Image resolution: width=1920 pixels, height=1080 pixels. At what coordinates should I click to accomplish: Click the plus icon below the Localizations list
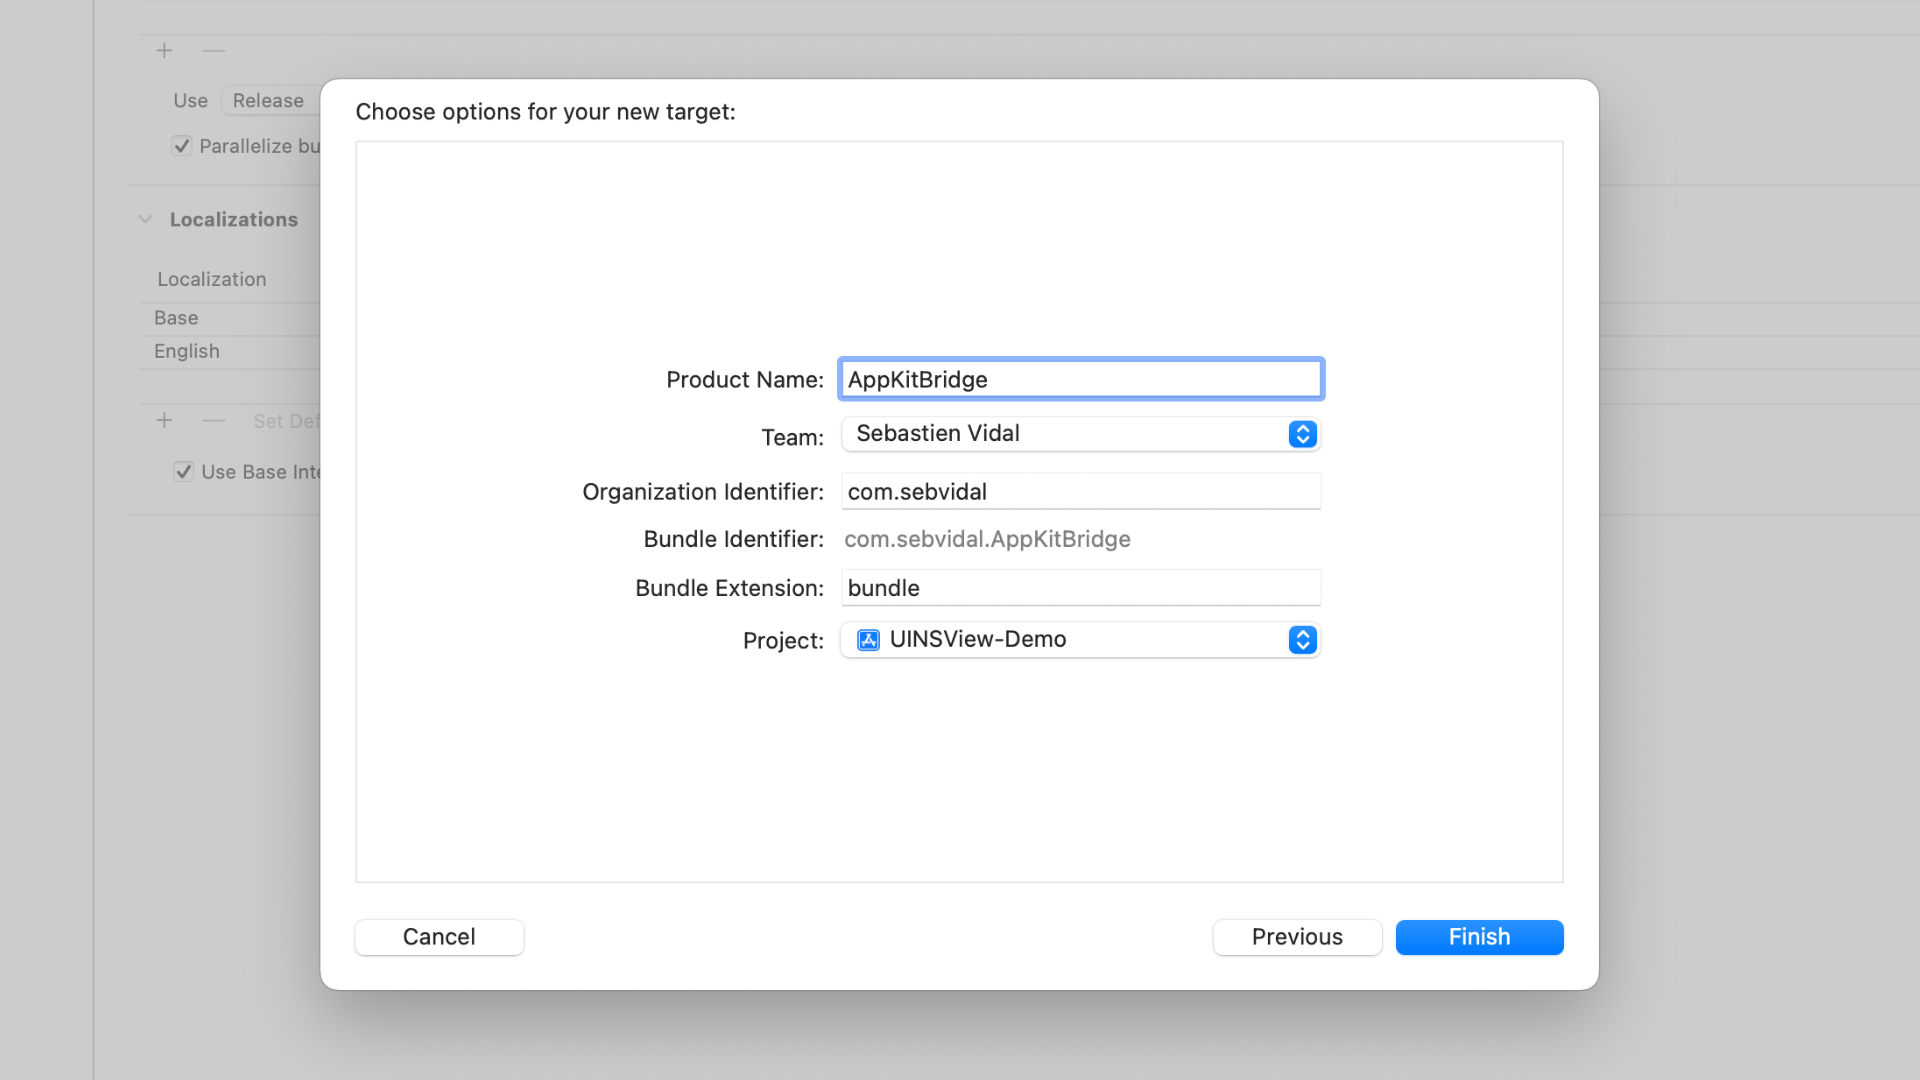(164, 421)
